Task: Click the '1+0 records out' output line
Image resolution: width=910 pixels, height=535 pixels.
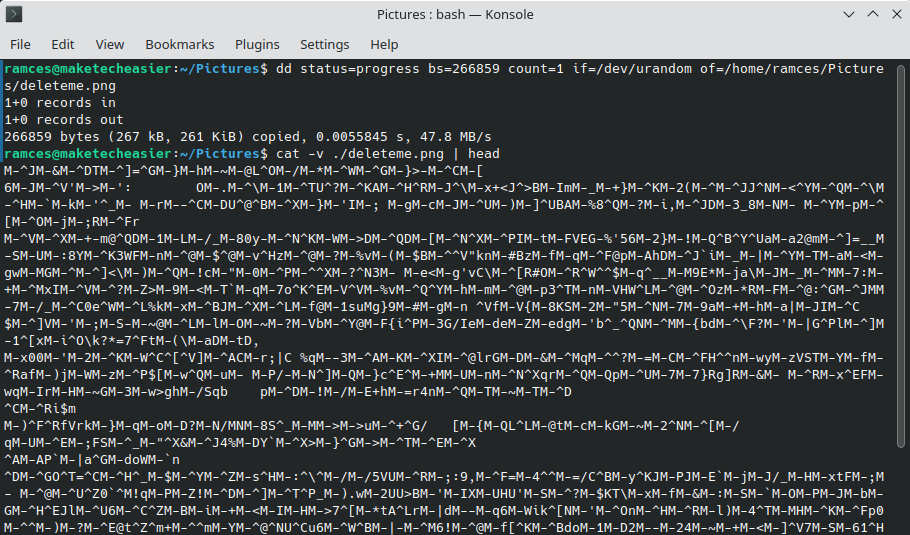Action: [x=64, y=120]
